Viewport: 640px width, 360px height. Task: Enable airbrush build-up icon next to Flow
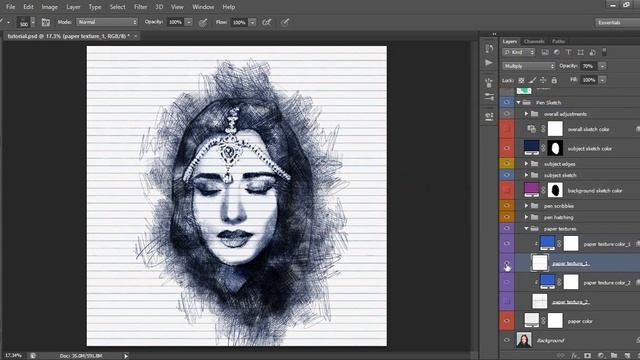pyautogui.click(x=267, y=22)
